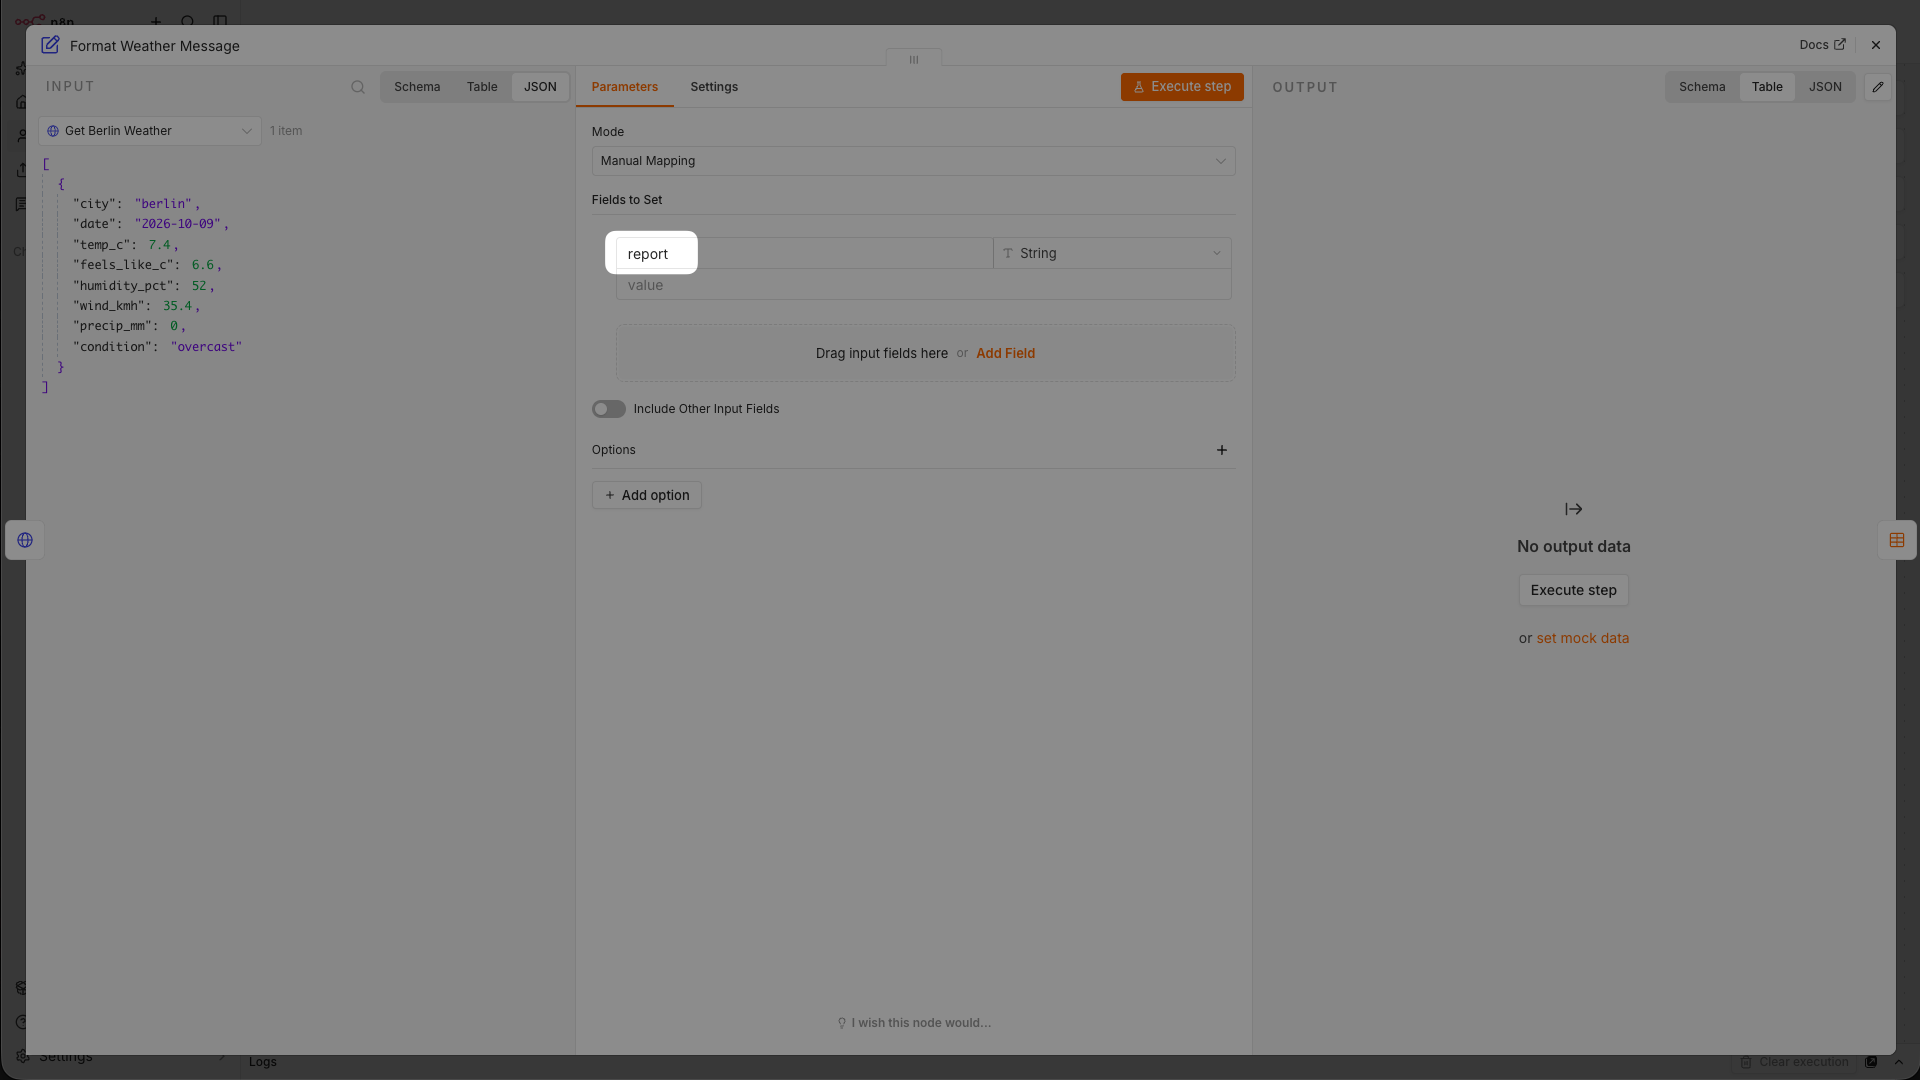Image resolution: width=1920 pixels, height=1080 pixels.
Task: Click the plus icon beside Options
Action: click(1222, 450)
